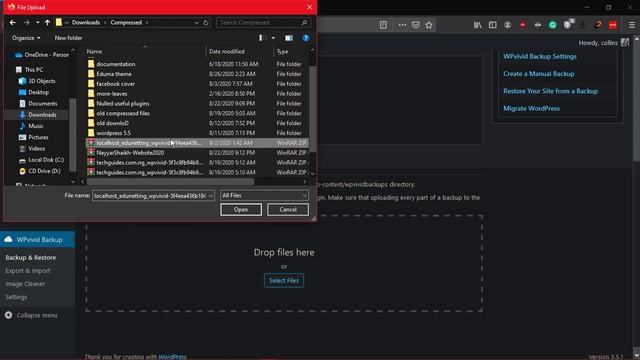This screenshot has height=360, width=640.
Task: Expand the address bar history dropdown
Action: coord(196,23)
